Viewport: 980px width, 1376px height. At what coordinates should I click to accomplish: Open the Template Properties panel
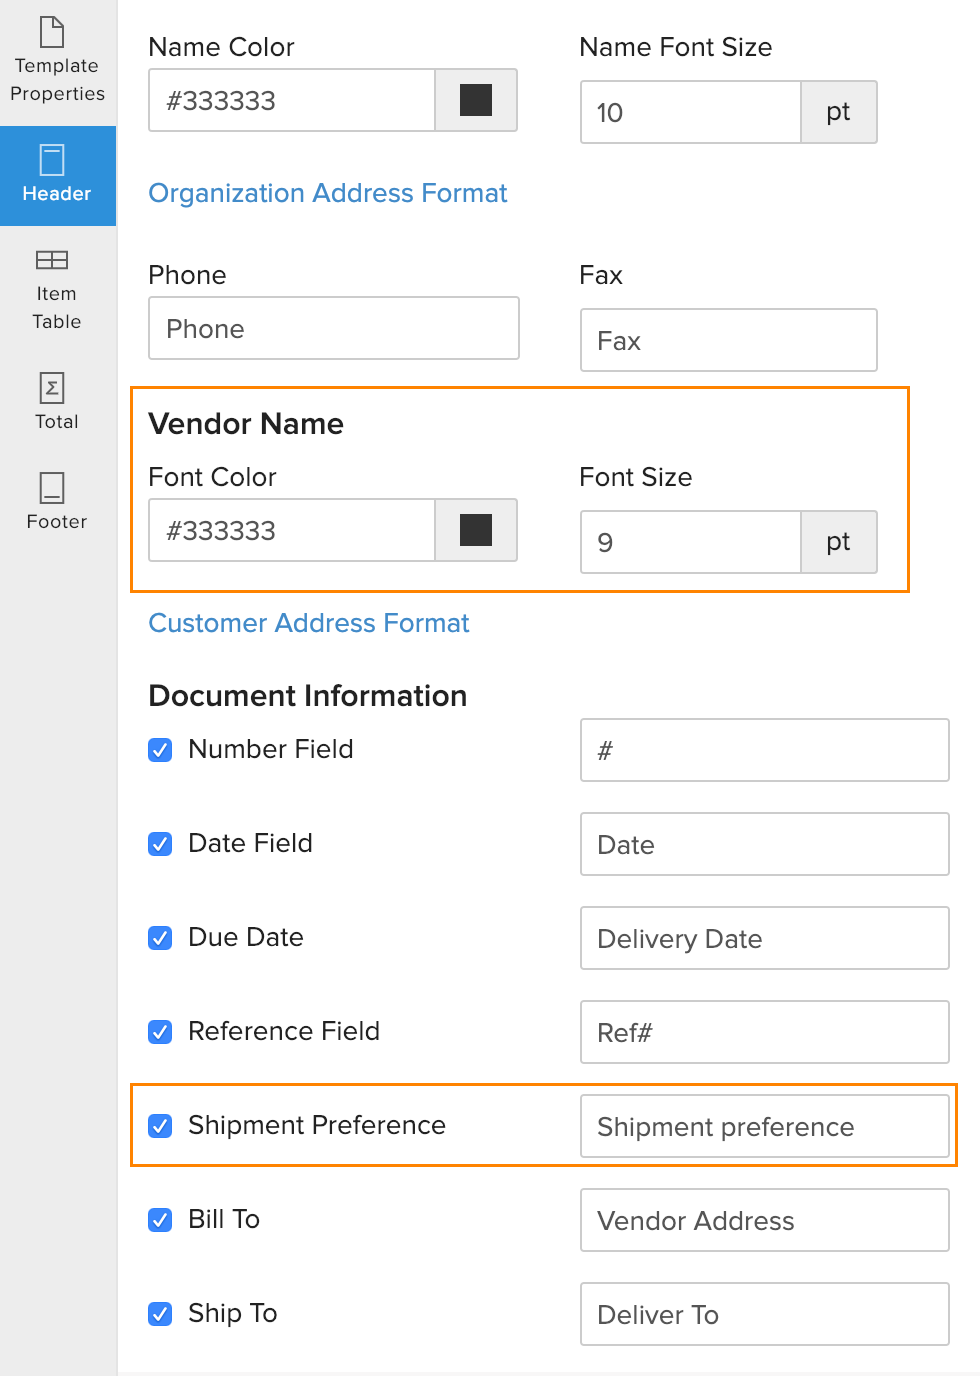pyautogui.click(x=56, y=60)
